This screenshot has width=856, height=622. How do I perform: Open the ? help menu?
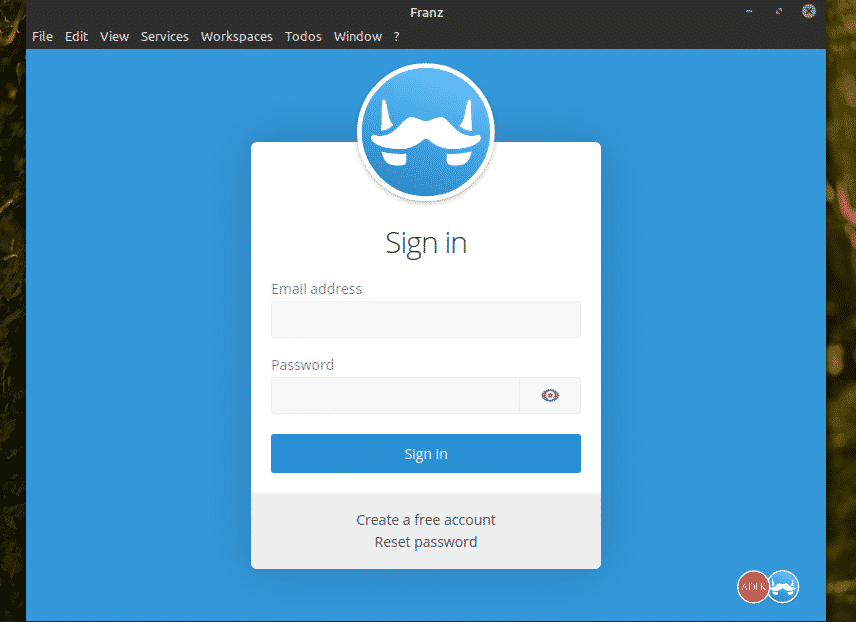pyautogui.click(x=396, y=37)
